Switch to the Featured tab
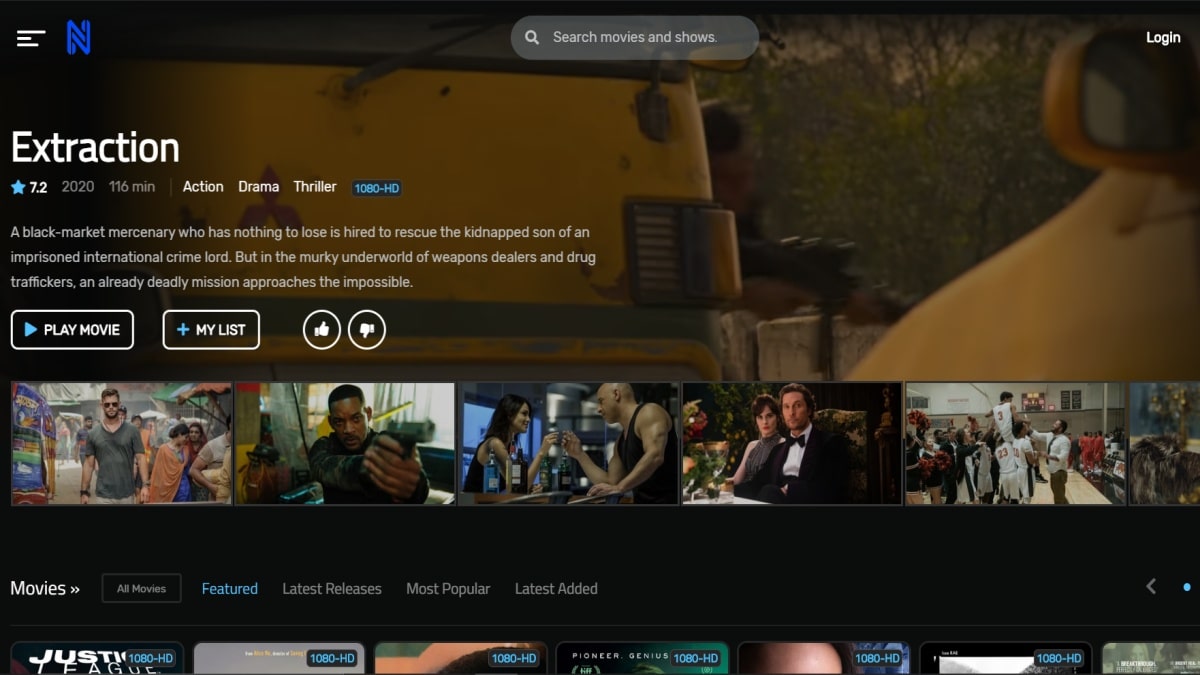 click(x=230, y=589)
